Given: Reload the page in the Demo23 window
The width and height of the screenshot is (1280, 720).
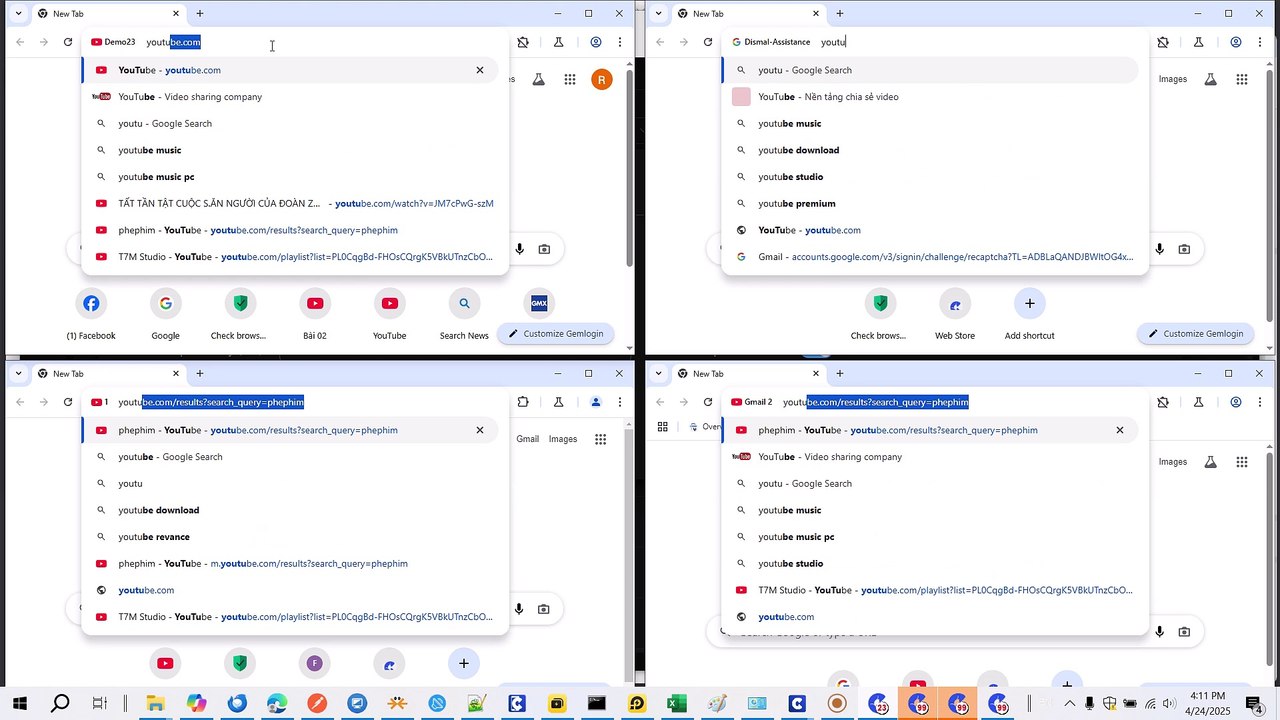Looking at the screenshot, I should (68, 42).
